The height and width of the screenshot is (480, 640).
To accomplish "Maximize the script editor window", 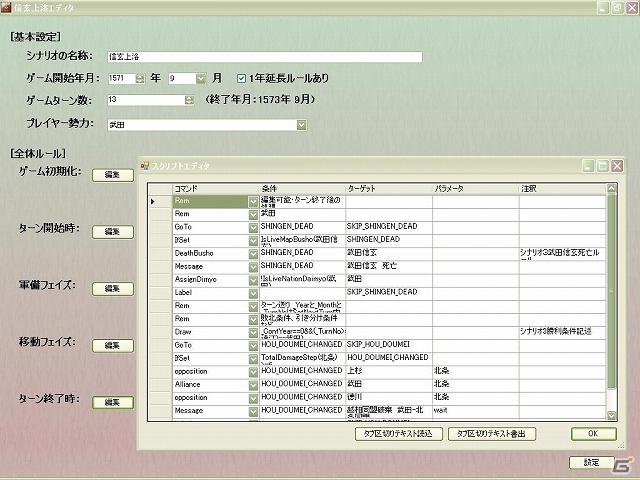I will tap(602, 166).
